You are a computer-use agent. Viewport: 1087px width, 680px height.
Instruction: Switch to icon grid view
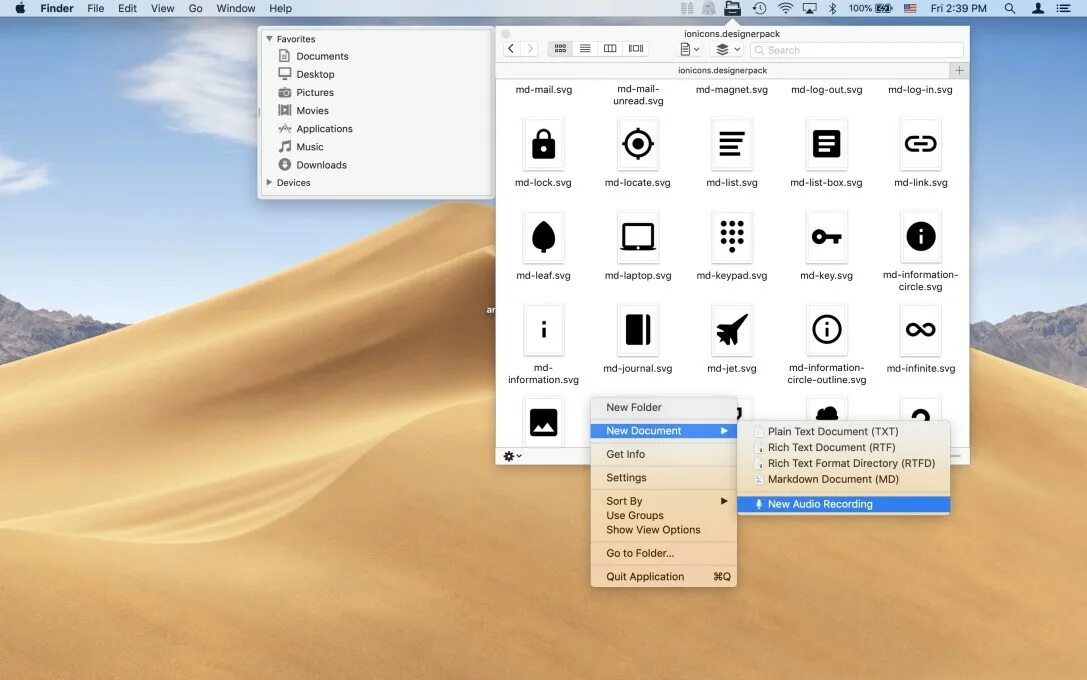[560, 49]
